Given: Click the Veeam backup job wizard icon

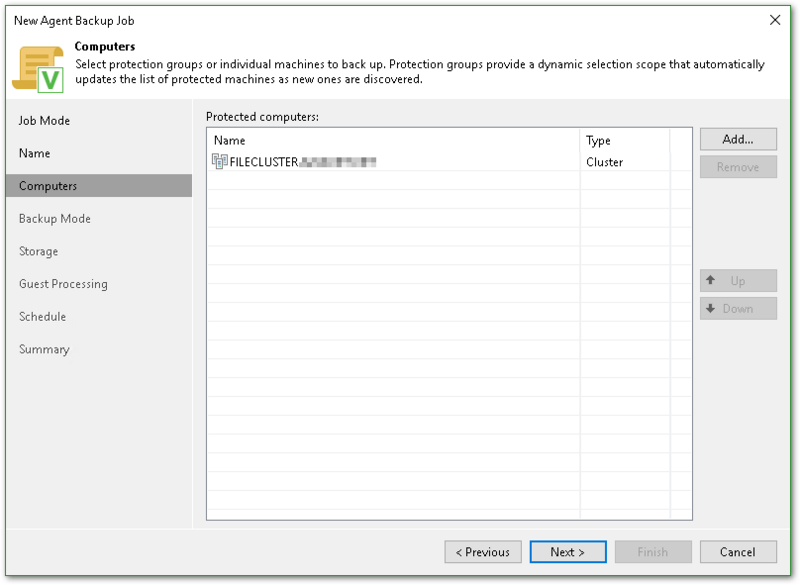Looking at the screenshot, I should (x=37, y=68).
